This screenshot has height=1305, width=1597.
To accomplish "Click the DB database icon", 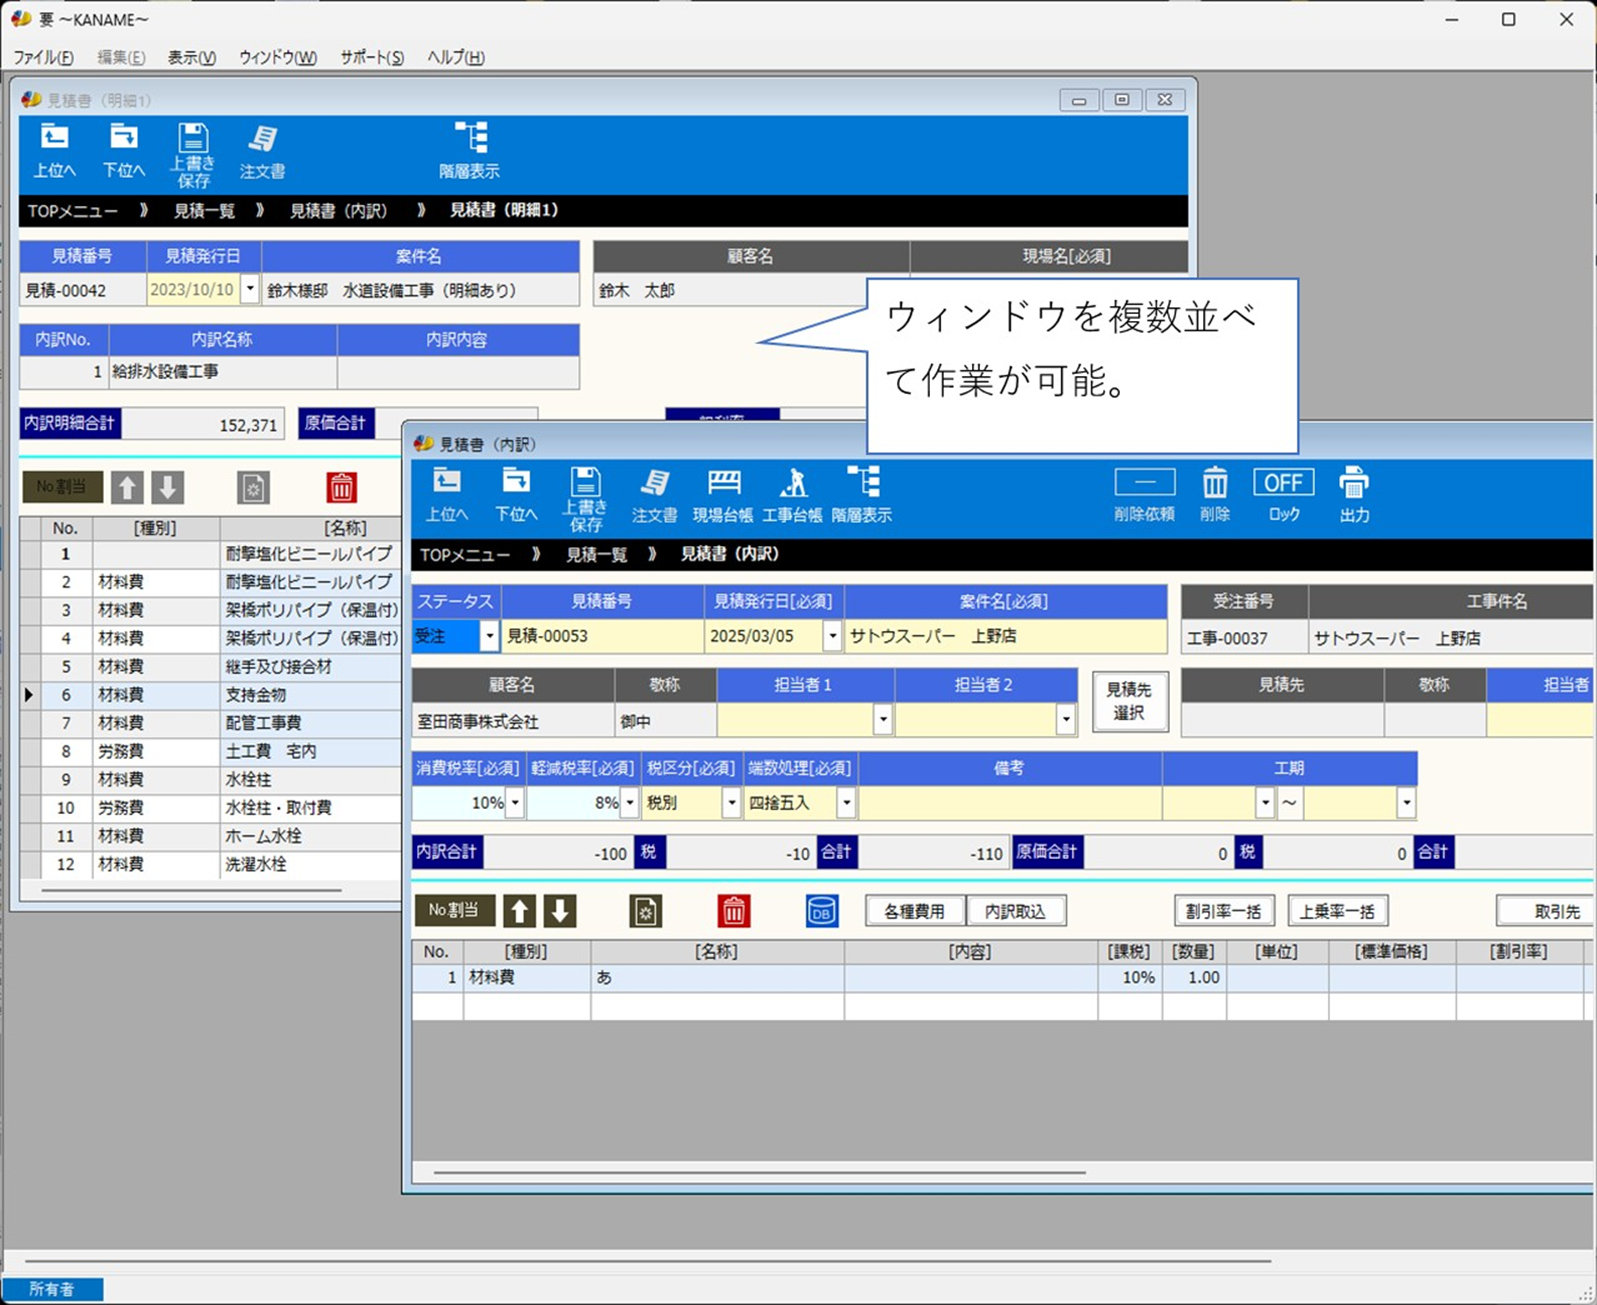I will pyautogui.click(x=822, y=911).
